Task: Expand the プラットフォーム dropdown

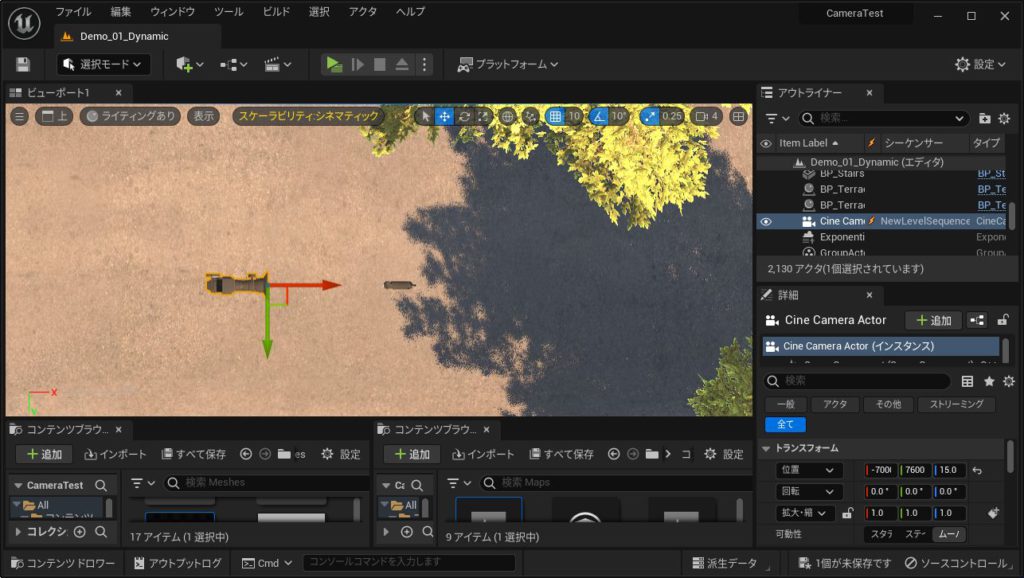Action: click(508, 64)
